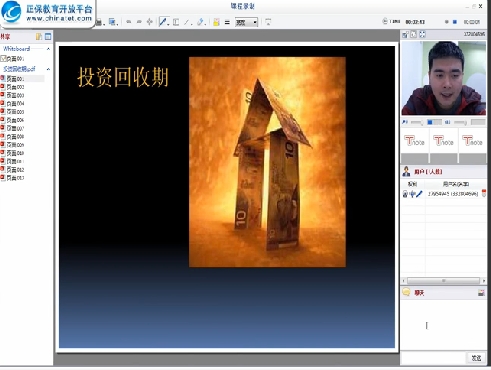
Task: Toggle the user's pen permission icon
Action: [x=419, y=194]
